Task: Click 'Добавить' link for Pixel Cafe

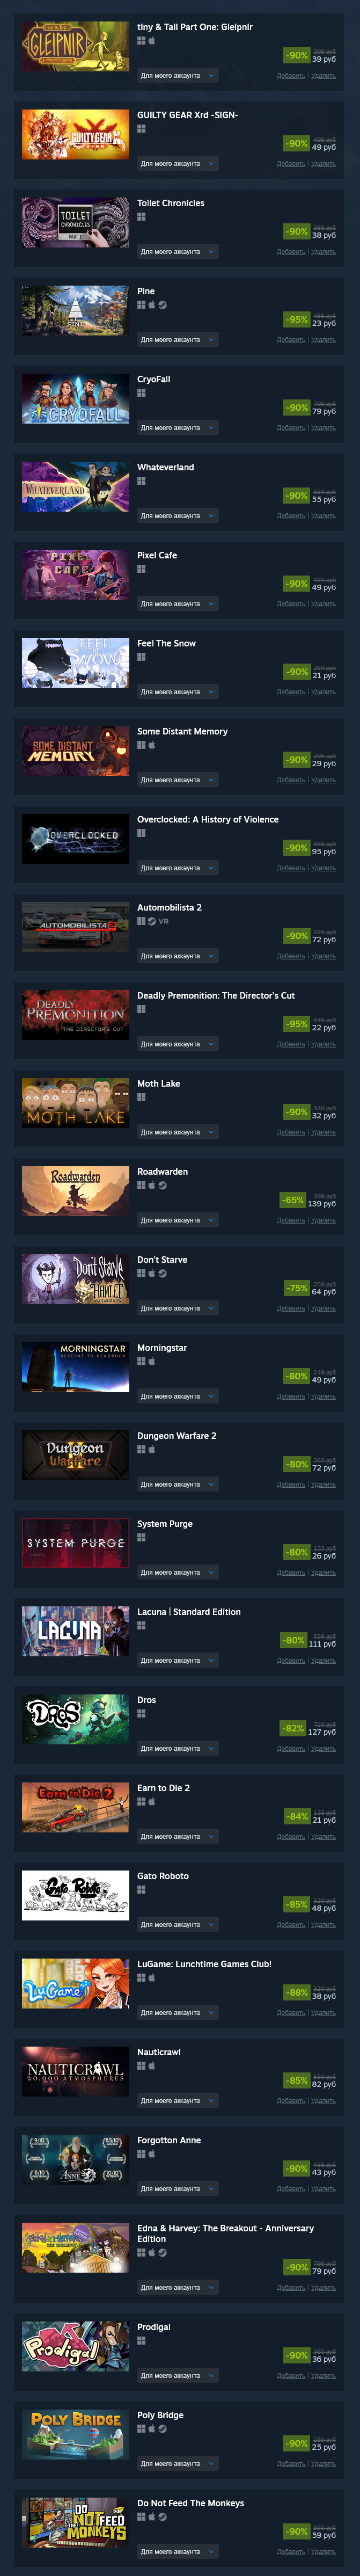Action: click(291, 604)
